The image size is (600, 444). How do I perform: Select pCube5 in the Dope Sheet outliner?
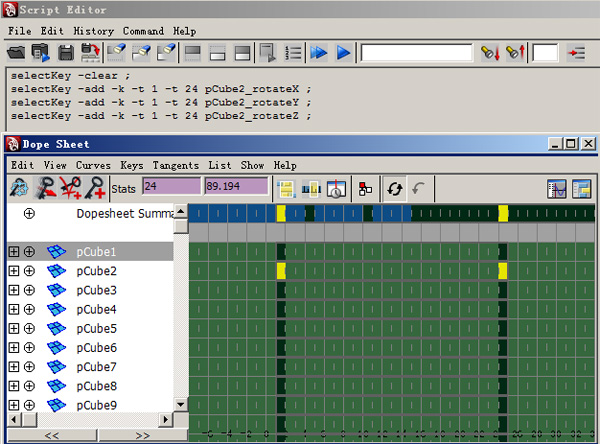(x=96, y=328)
